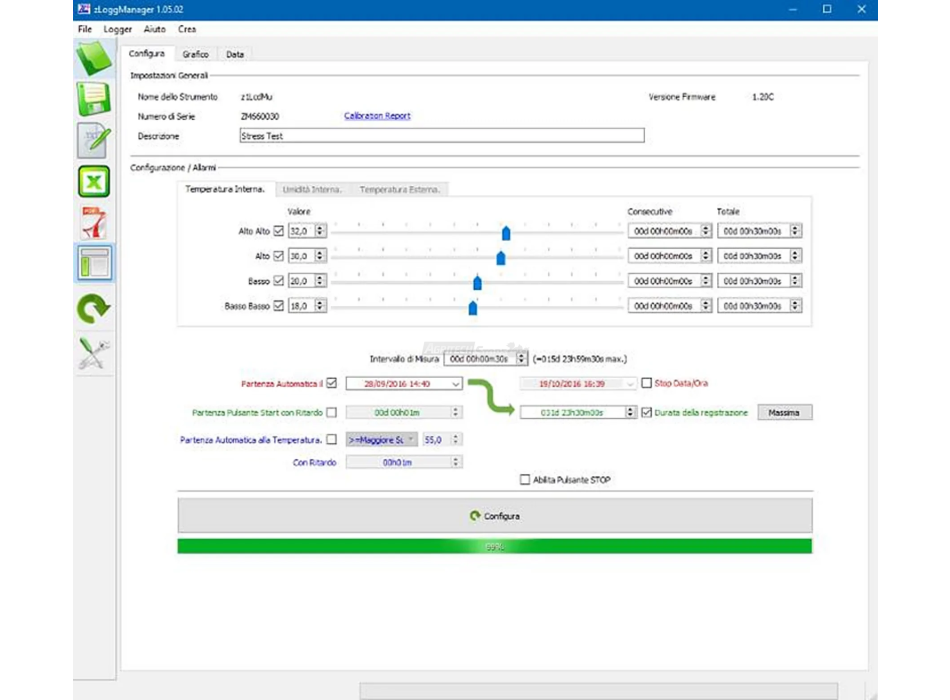Toggle the Abilita Pulsante STOP checkbox
The height and width of the screenshot is (700, 950).
pyautogui.click(x=525, y=480)
